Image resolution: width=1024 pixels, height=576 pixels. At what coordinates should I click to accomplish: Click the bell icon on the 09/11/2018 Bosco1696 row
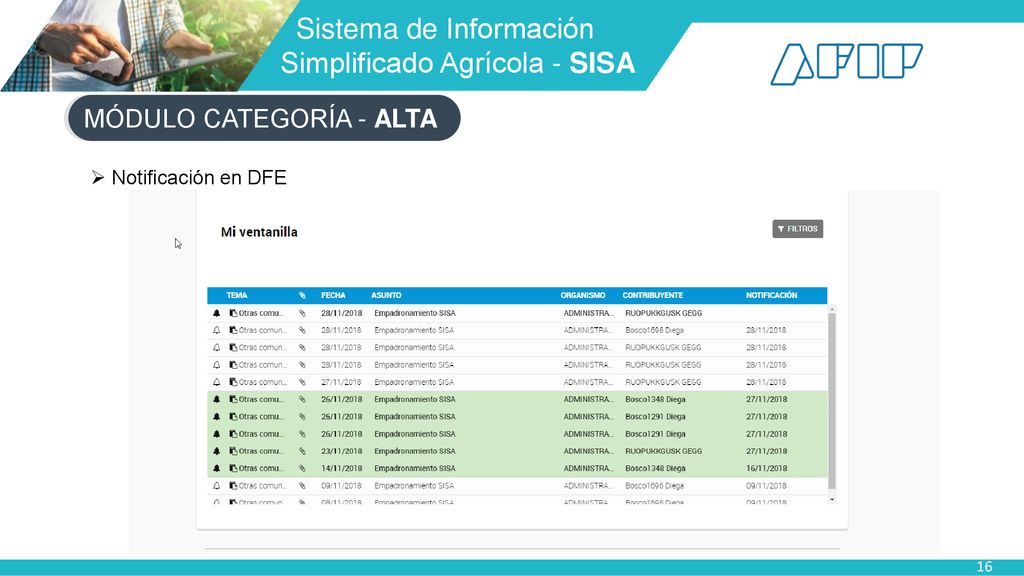217,486
